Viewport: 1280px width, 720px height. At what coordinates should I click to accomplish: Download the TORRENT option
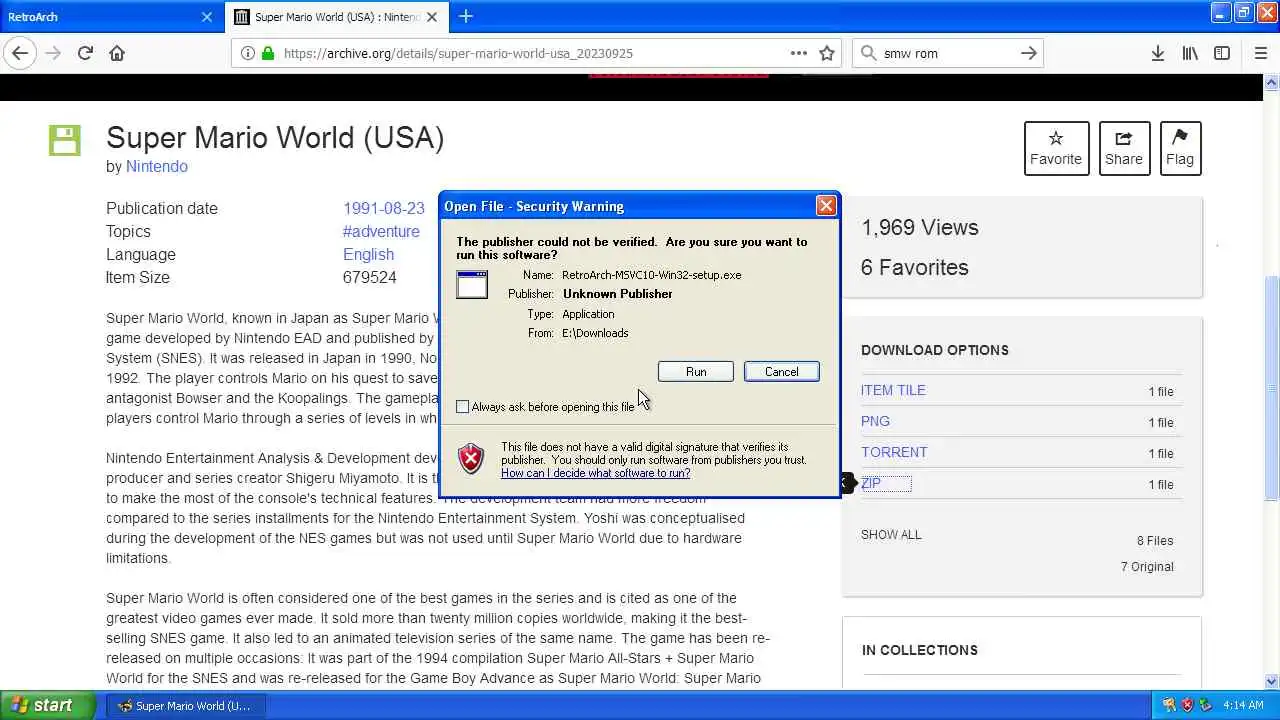[x=894, y=452]
